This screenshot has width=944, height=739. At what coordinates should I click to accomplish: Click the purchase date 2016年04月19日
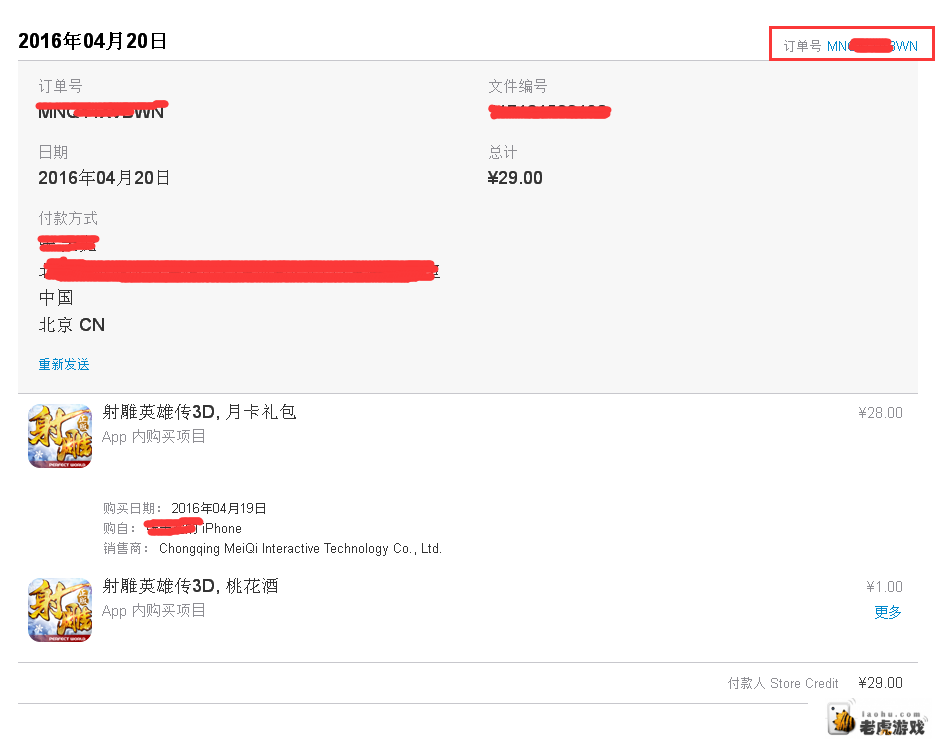pyautogui.click(x=219, y=508)
